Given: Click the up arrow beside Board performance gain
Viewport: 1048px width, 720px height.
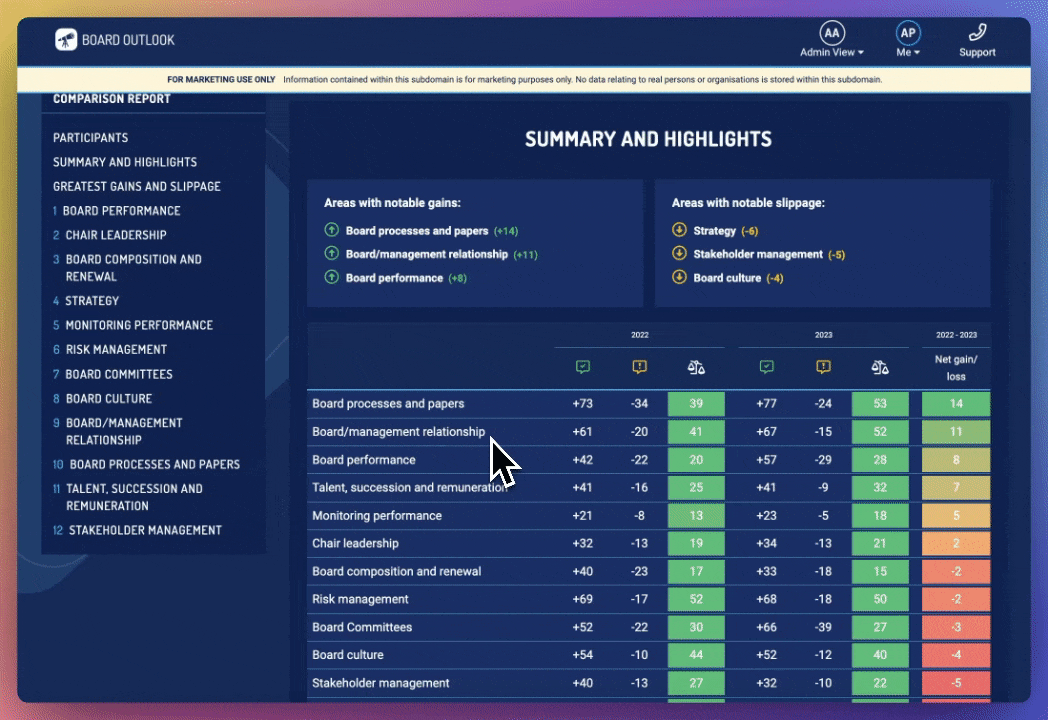Looking at the screenshot, I should coord(332,278).
